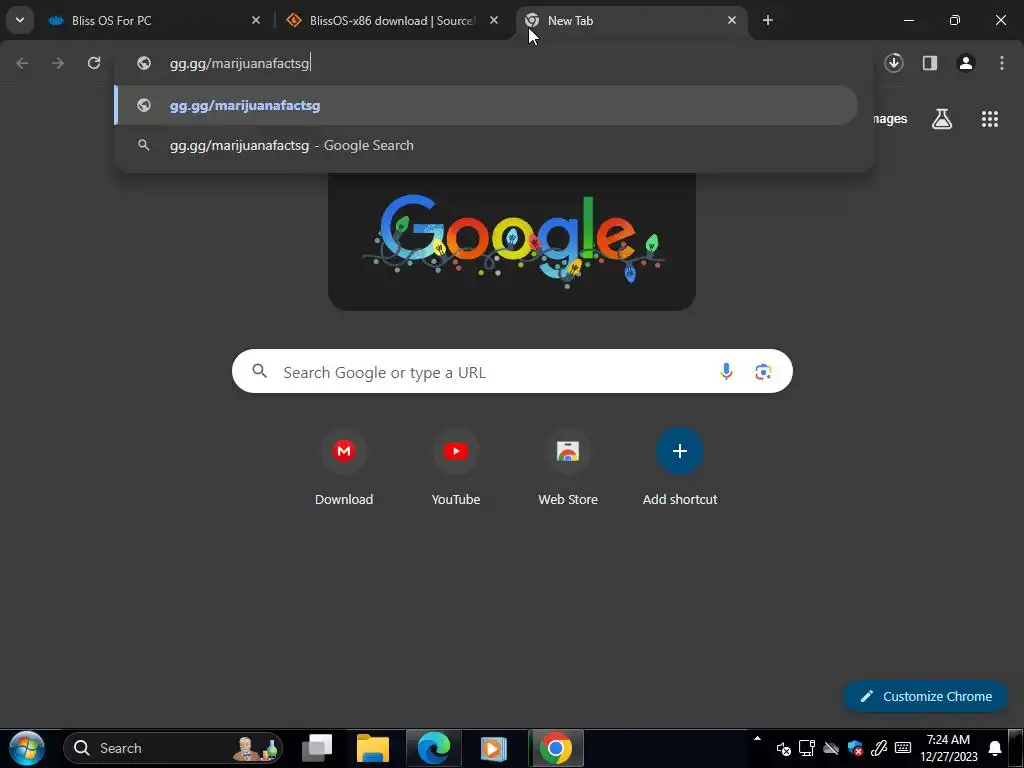Open Task View on the taskbar
This screenshot has height=768, width=1024.
pos(317,748)
